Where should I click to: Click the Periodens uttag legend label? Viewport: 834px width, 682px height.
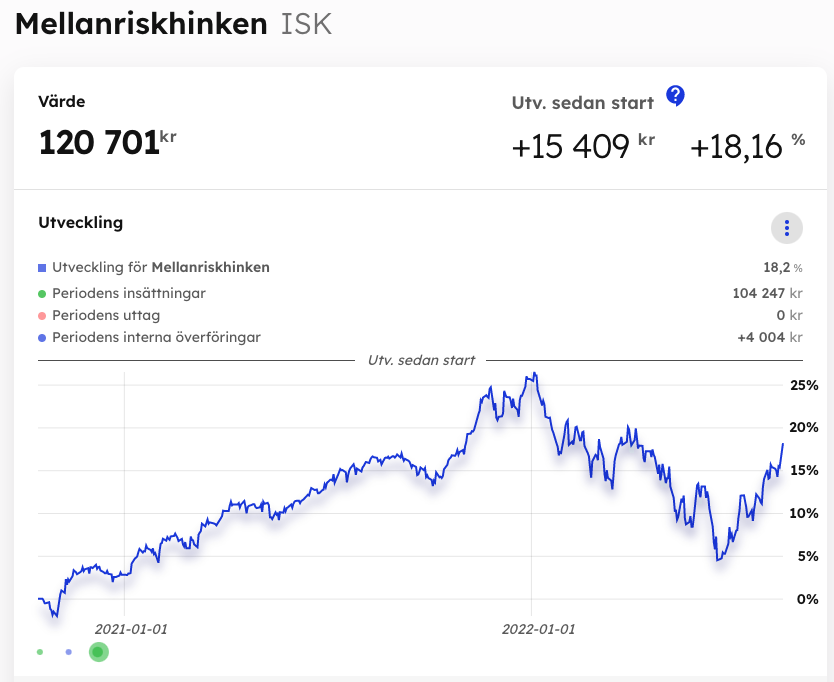tap(106, 316)
